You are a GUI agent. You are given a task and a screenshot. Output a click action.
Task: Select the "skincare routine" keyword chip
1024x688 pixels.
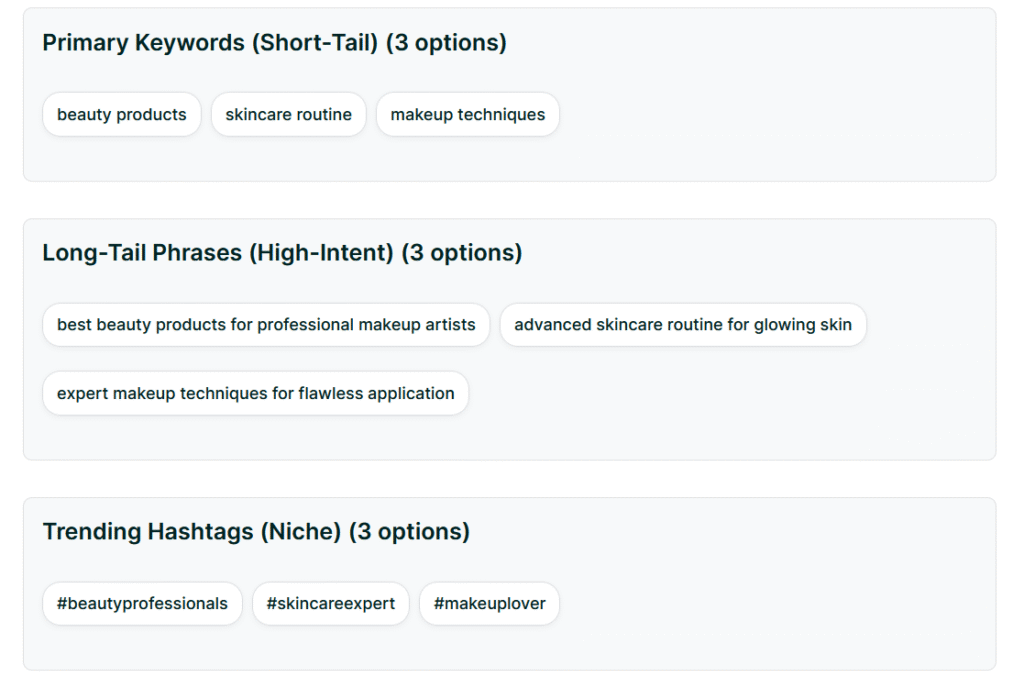[x=288, y=114]
